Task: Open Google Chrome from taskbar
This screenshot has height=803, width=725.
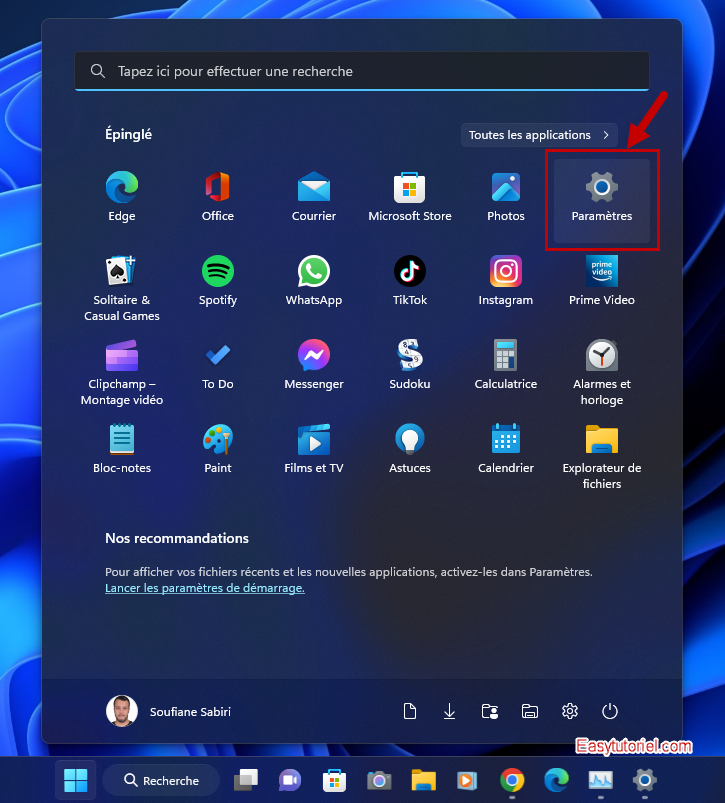Action: (512, 780)
